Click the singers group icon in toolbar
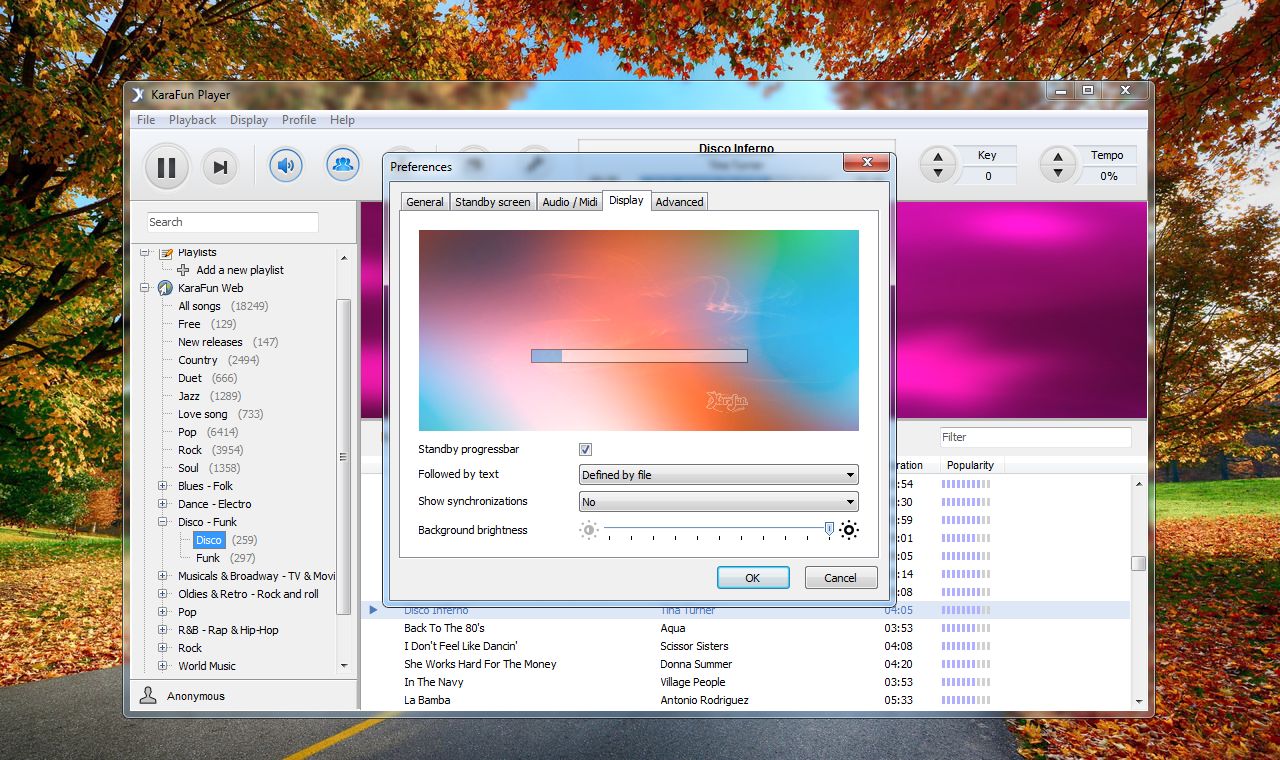This screenshot has height=760, width=1280. [343, 163]
